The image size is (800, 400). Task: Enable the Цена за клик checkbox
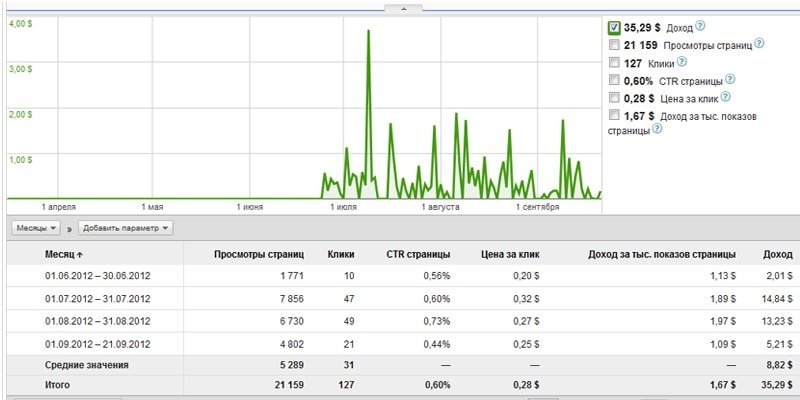[x=614, y=97]
